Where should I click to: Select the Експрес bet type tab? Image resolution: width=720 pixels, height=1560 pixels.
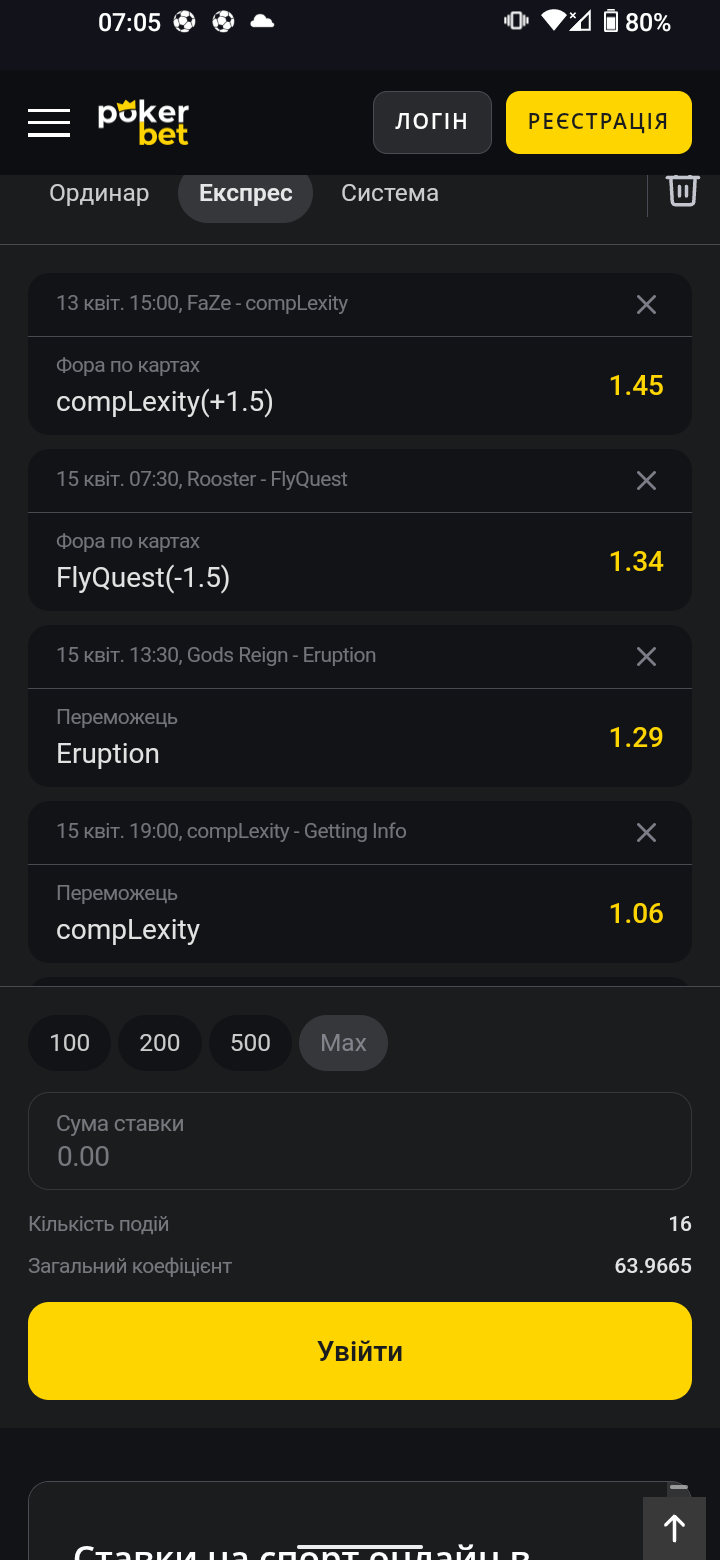point(246,193)
